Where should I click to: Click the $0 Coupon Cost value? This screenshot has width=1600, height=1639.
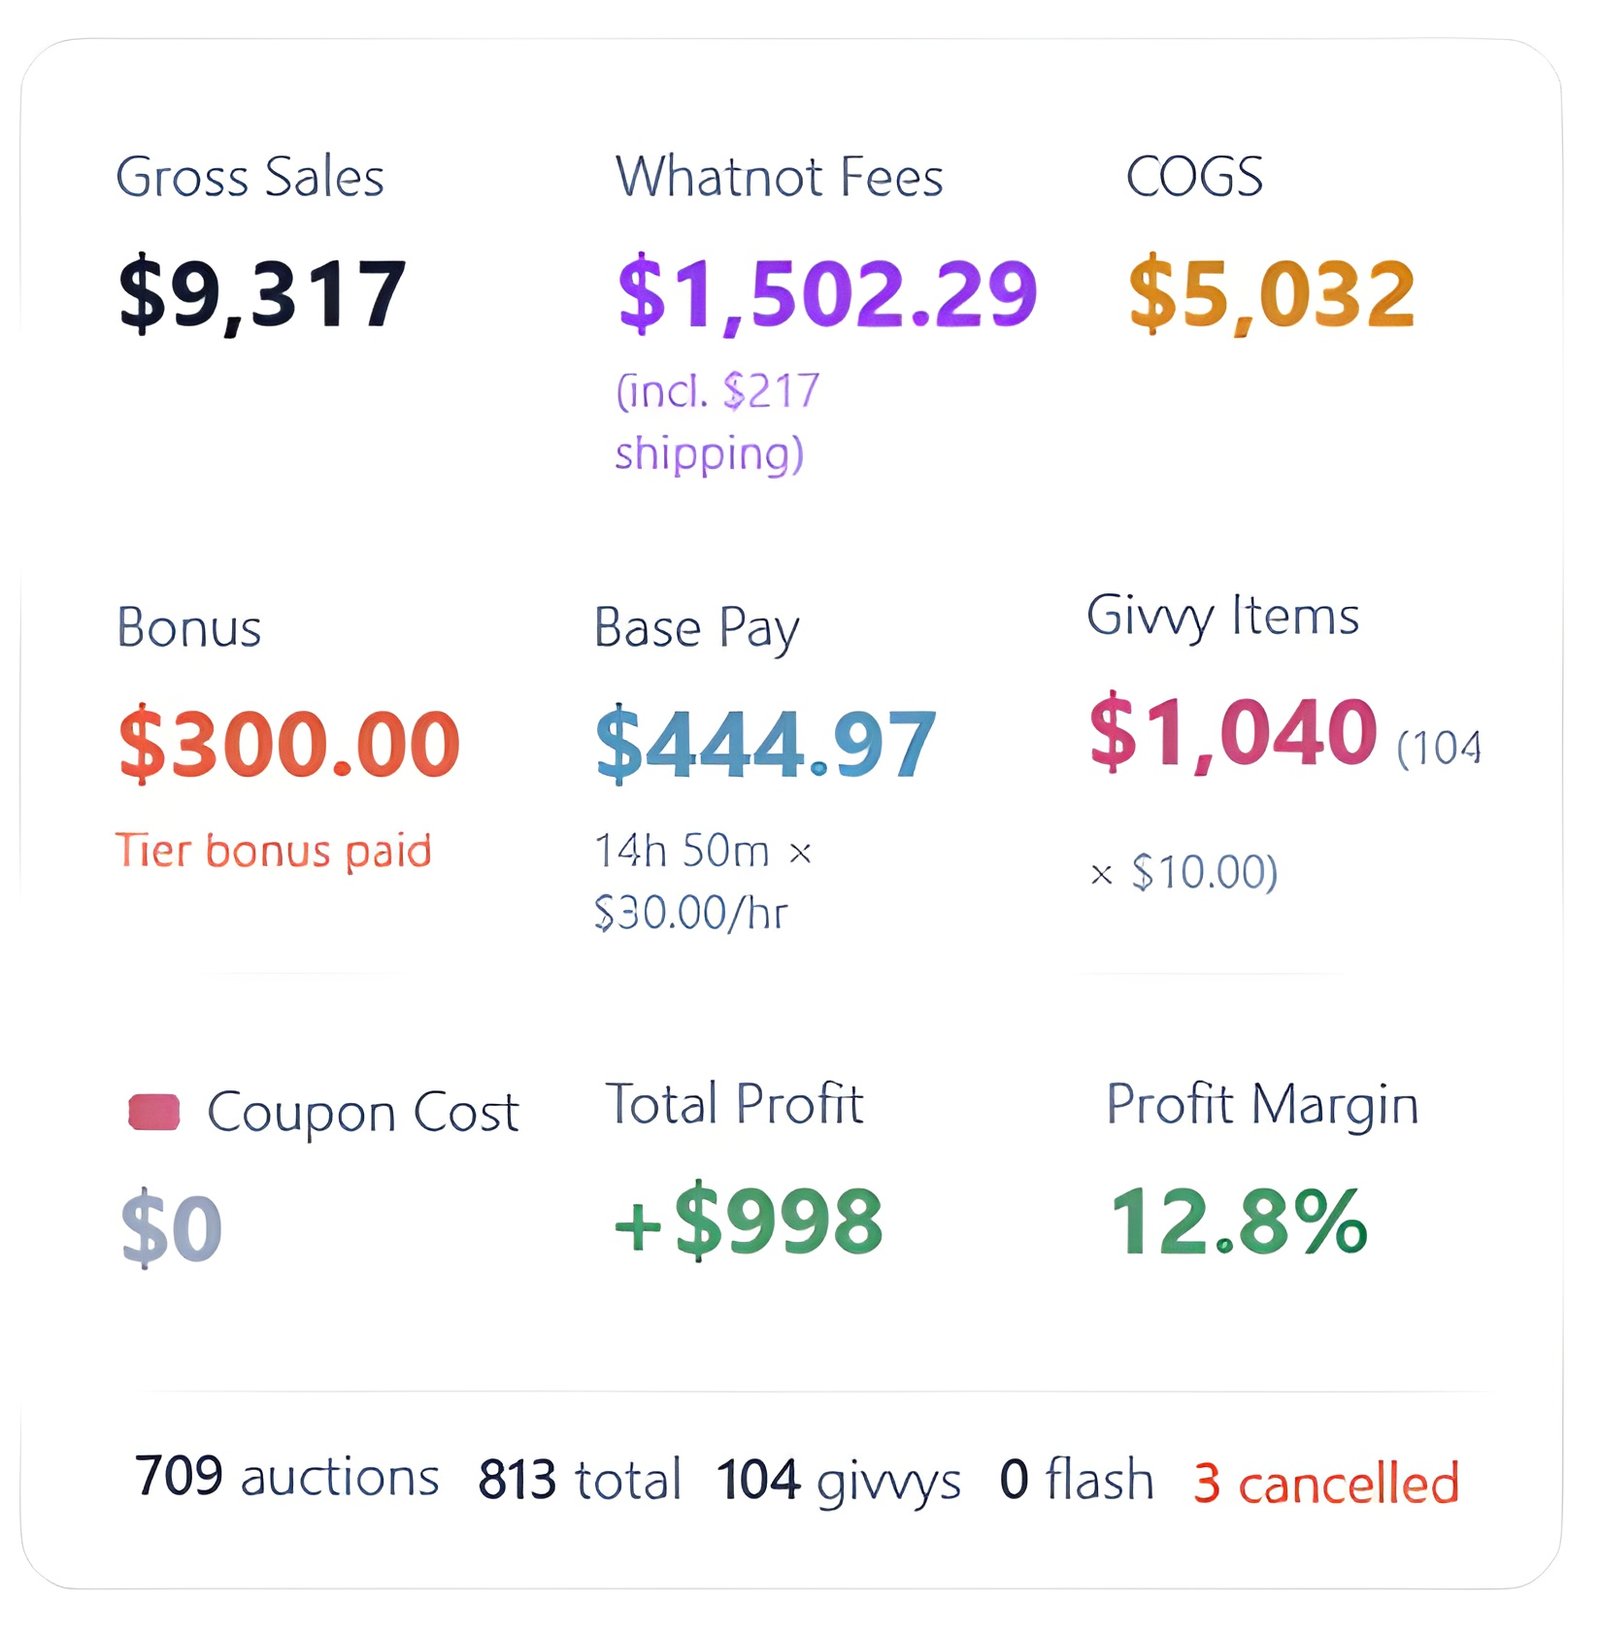(171, 1228)
